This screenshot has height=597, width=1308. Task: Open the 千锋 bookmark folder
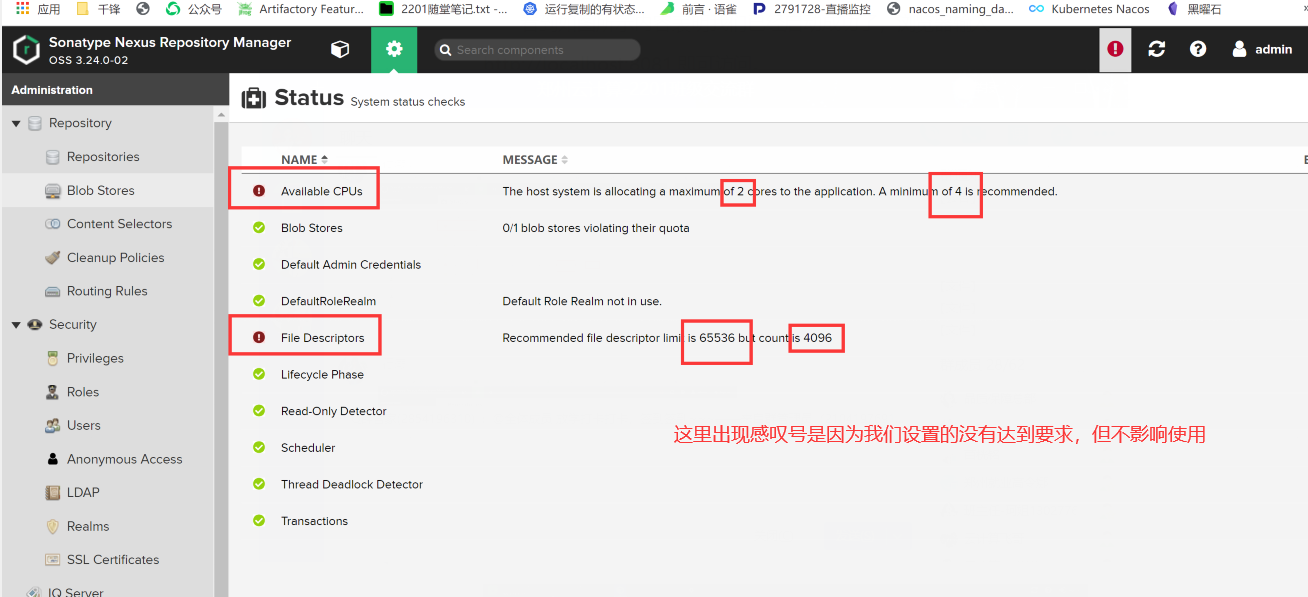coord(98,9)
